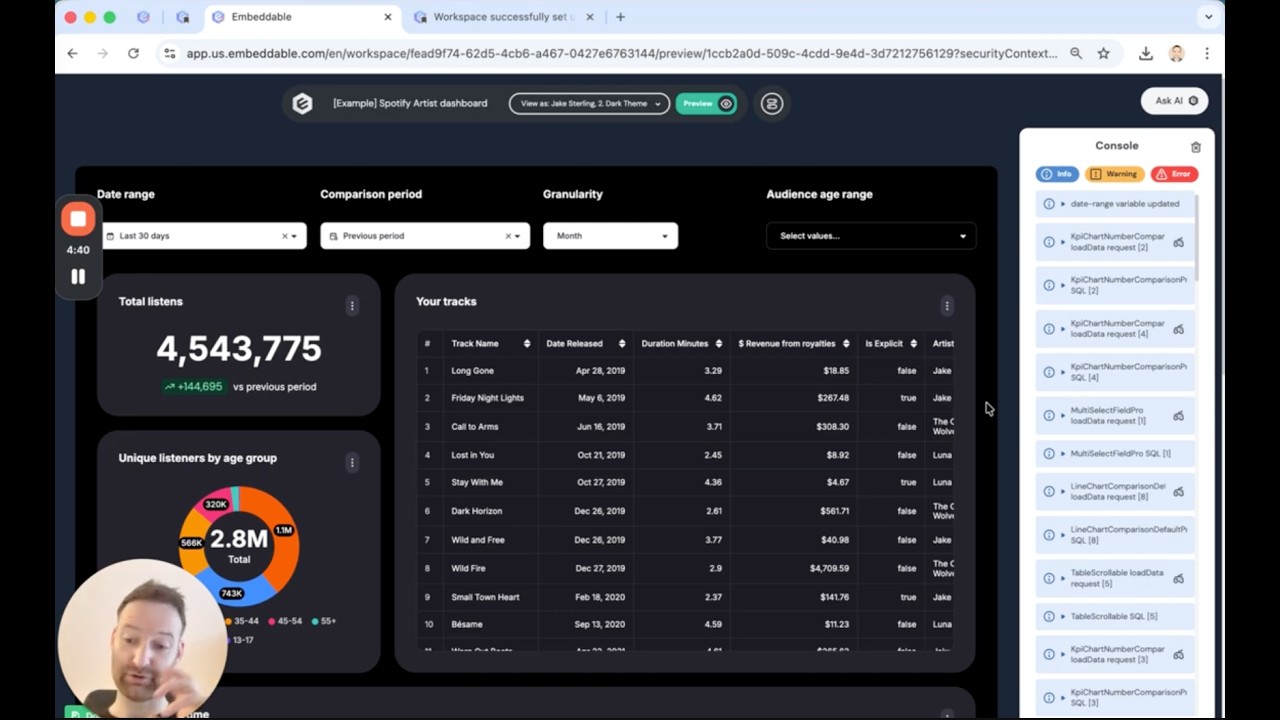
Task: Switch to the first pinned browser tab
Action: [x=143, y=17]
